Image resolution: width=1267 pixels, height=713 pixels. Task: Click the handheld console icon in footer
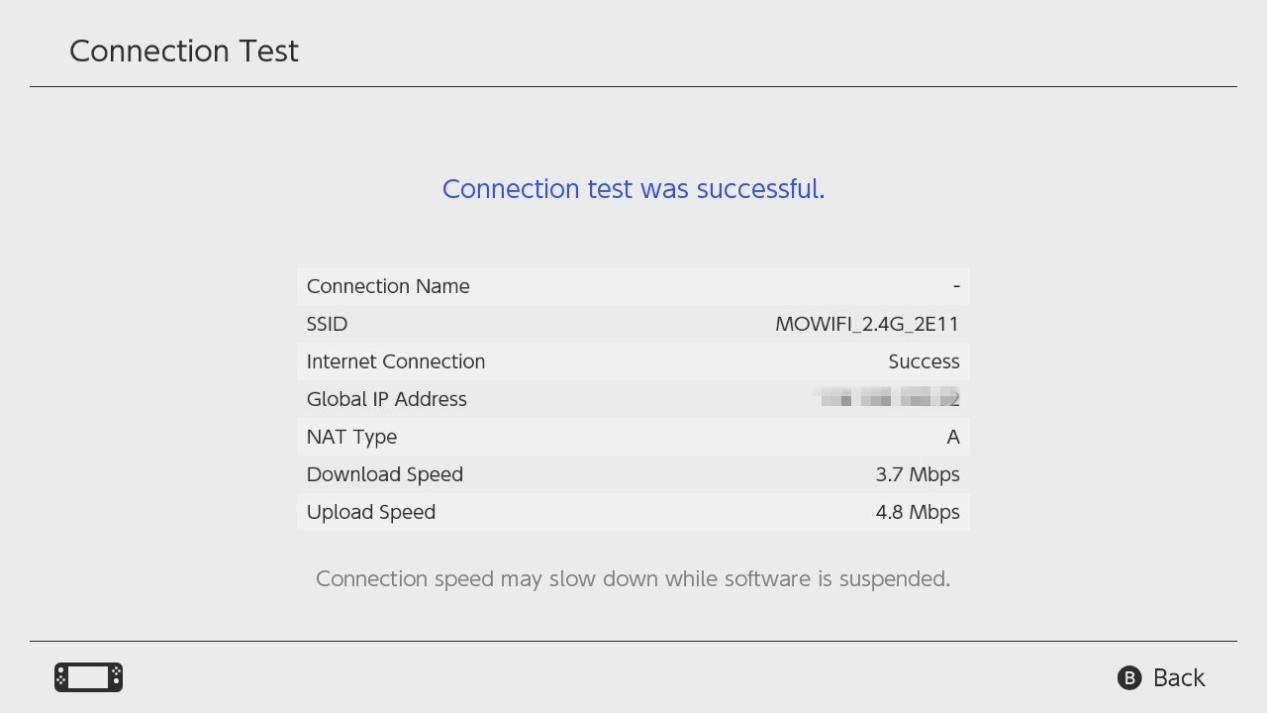coord(88,677)
